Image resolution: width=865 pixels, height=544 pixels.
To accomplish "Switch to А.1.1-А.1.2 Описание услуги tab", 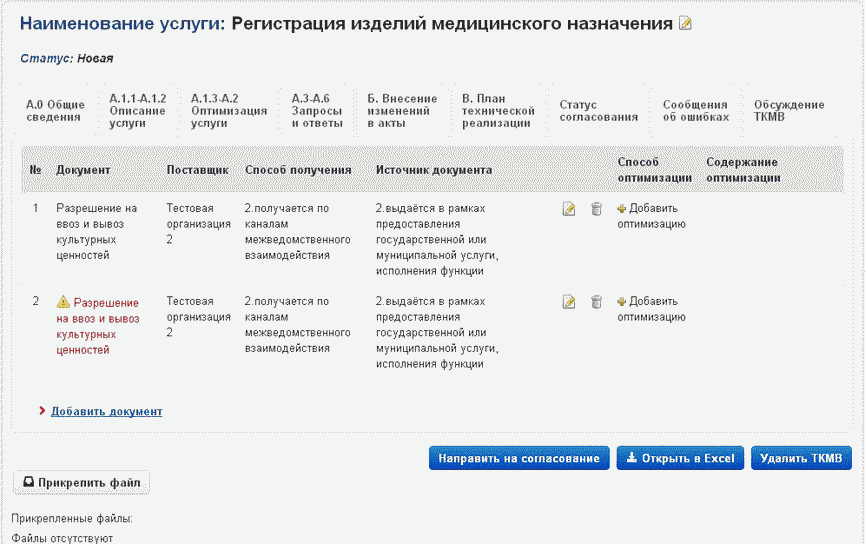I will point(137,111).
